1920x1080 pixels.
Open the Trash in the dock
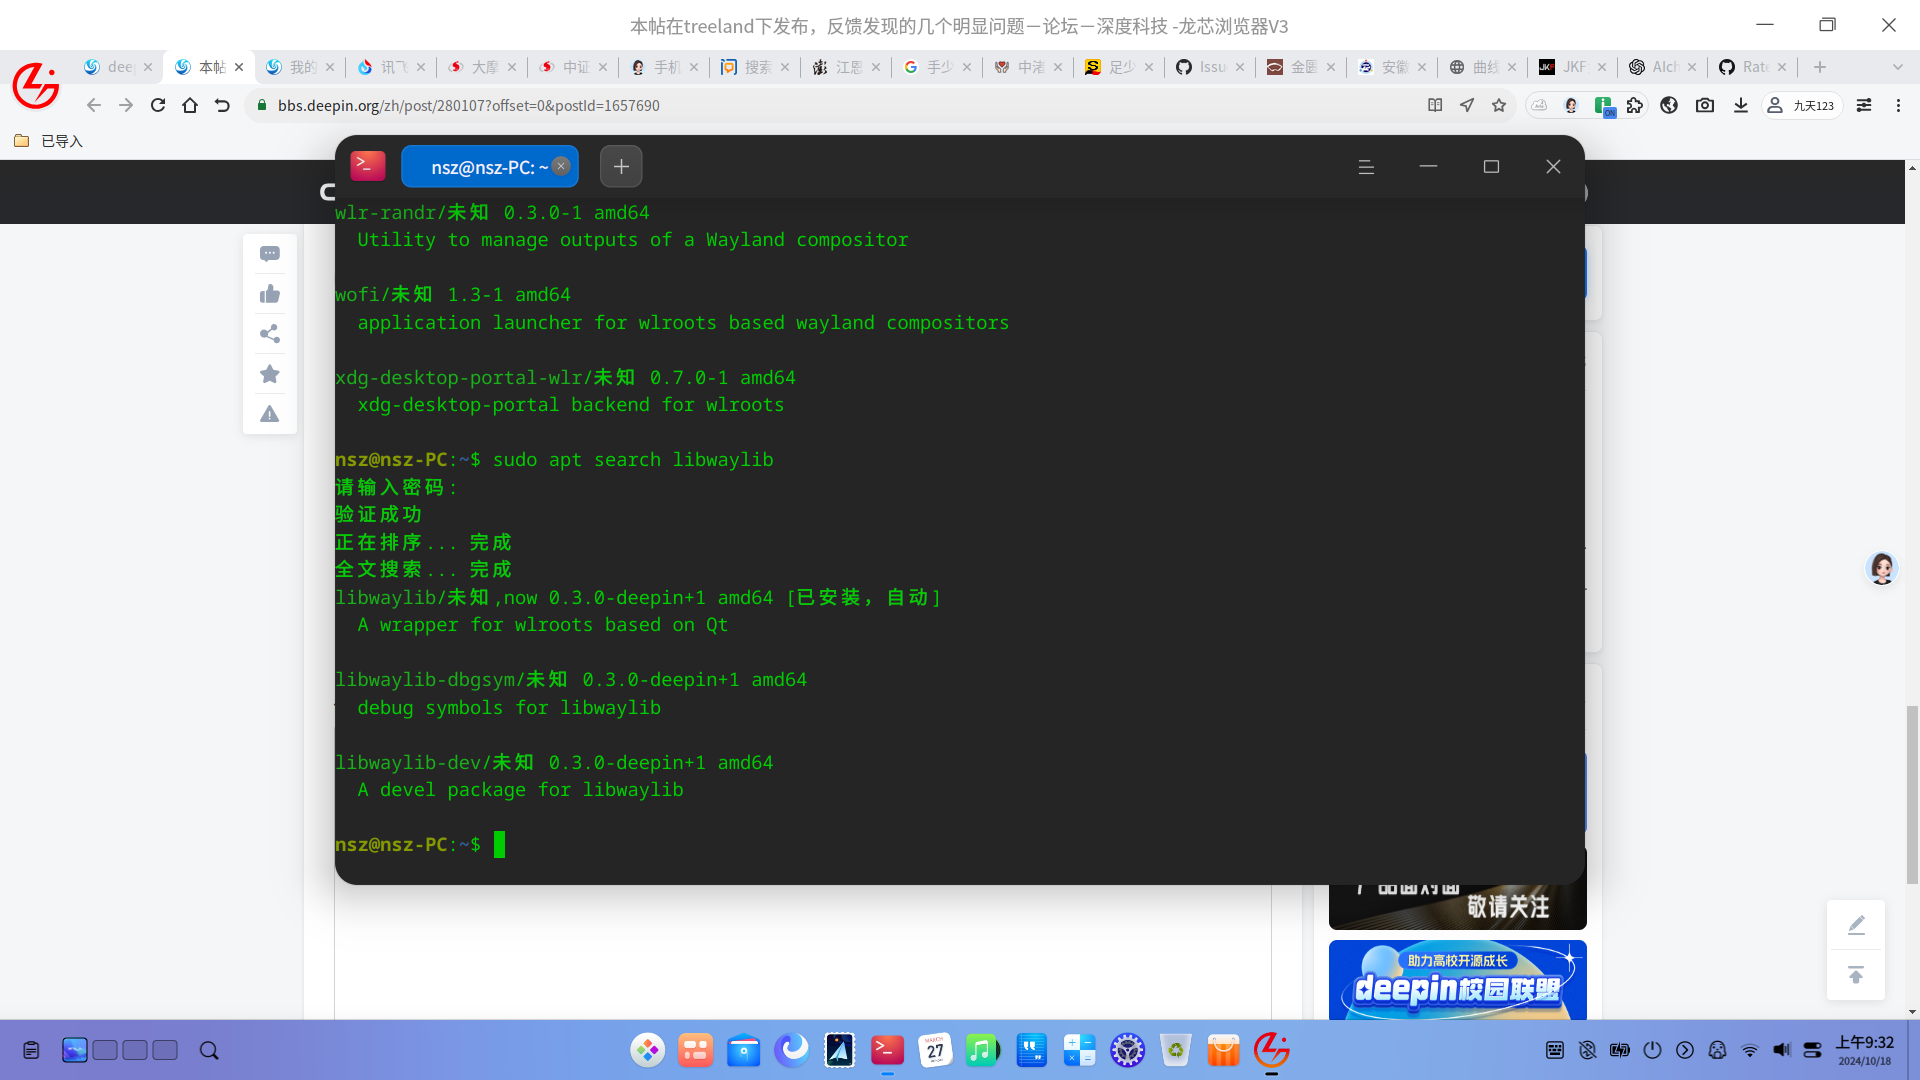click(1176, 1050)
